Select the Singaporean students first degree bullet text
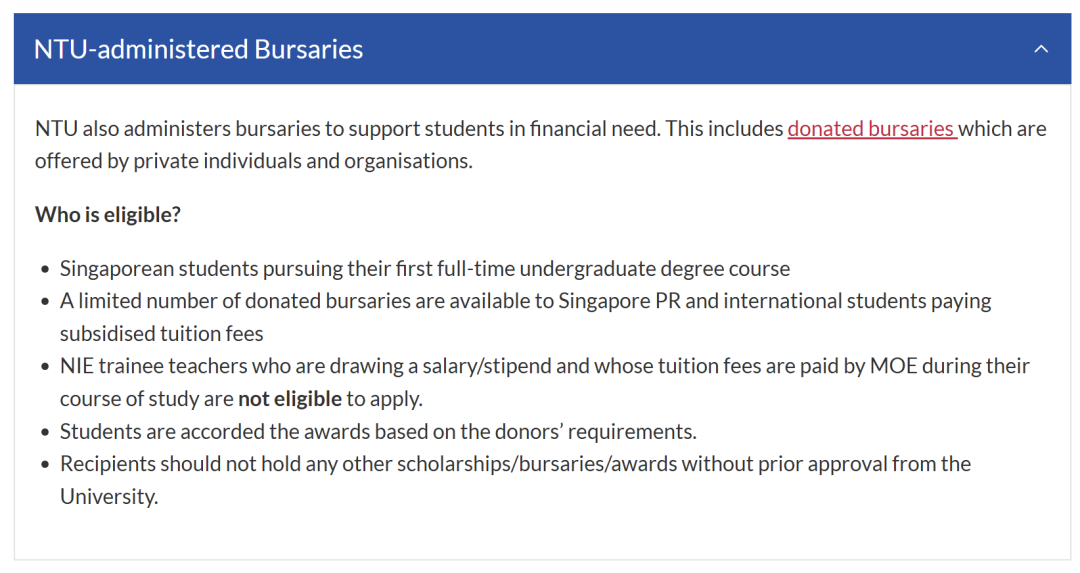1080x573 pixels. (425, 269)
